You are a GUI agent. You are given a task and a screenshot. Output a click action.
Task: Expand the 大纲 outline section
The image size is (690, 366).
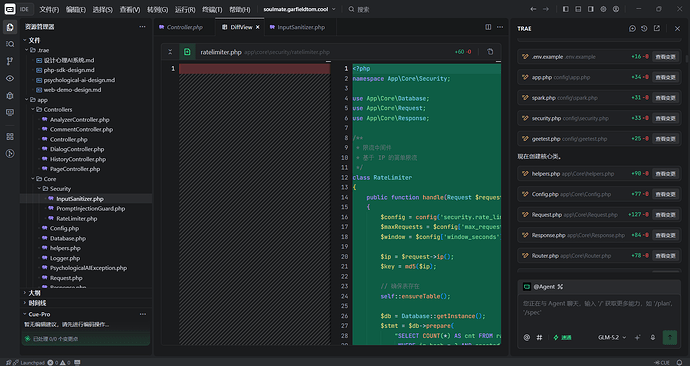(34, 293)
